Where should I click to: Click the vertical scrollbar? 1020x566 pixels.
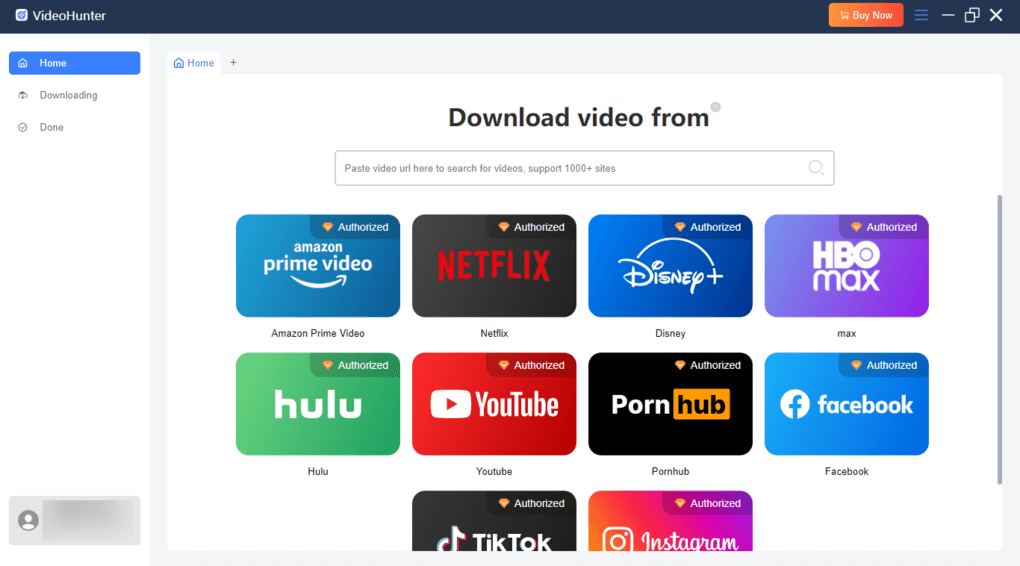(999, 339)
